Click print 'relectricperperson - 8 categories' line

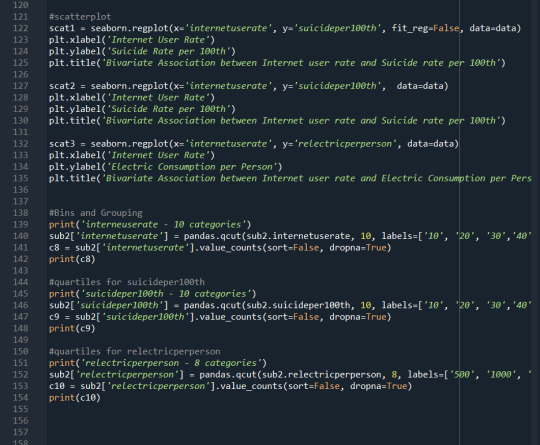pyautogui.click(x=158, y=363)
